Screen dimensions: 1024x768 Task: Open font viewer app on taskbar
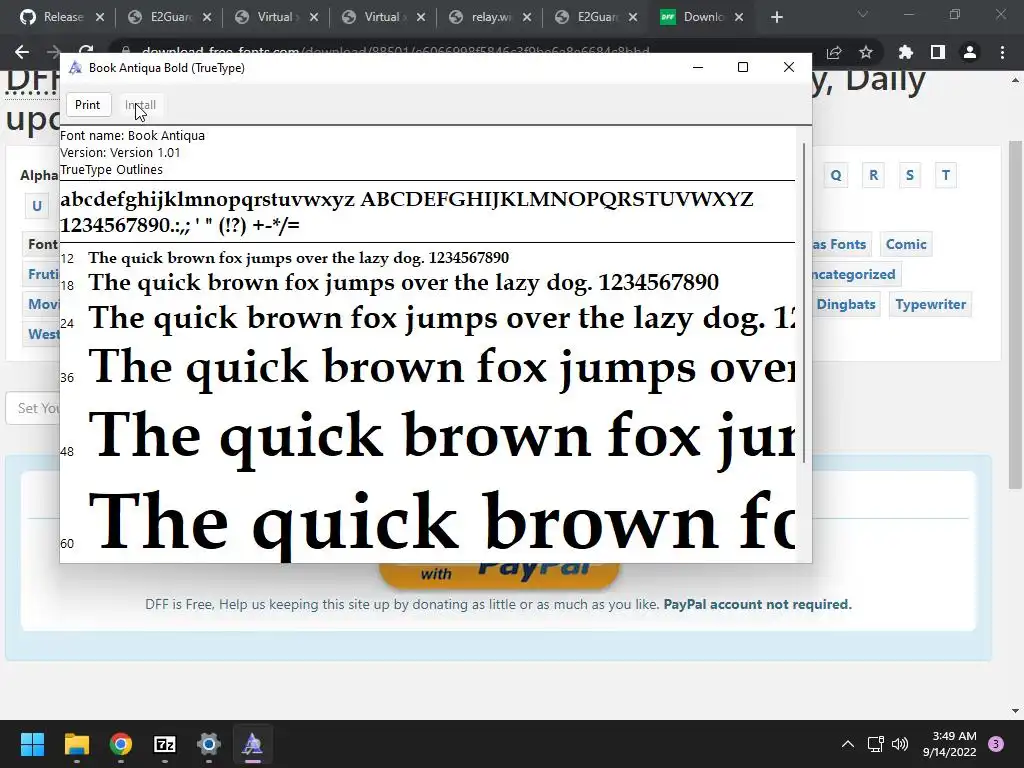tap(253, 744)
